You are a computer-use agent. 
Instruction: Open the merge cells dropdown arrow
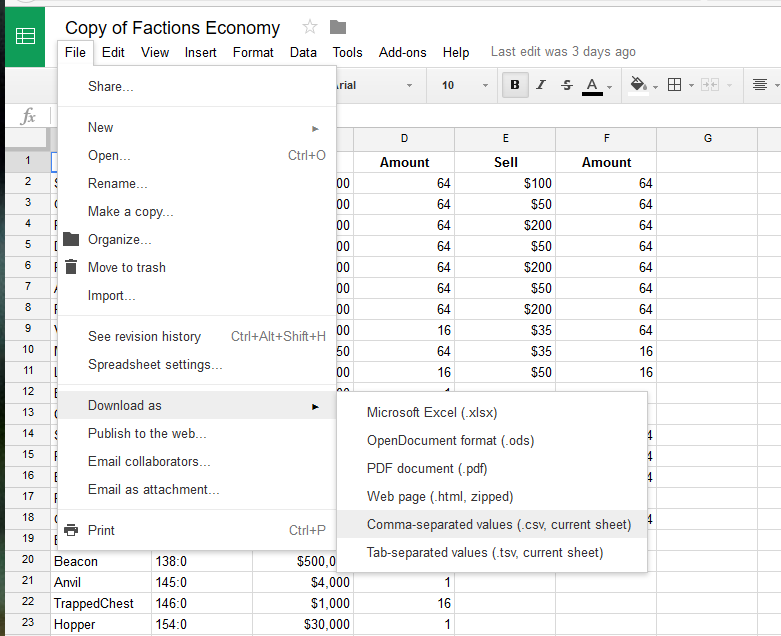[729, 86]
